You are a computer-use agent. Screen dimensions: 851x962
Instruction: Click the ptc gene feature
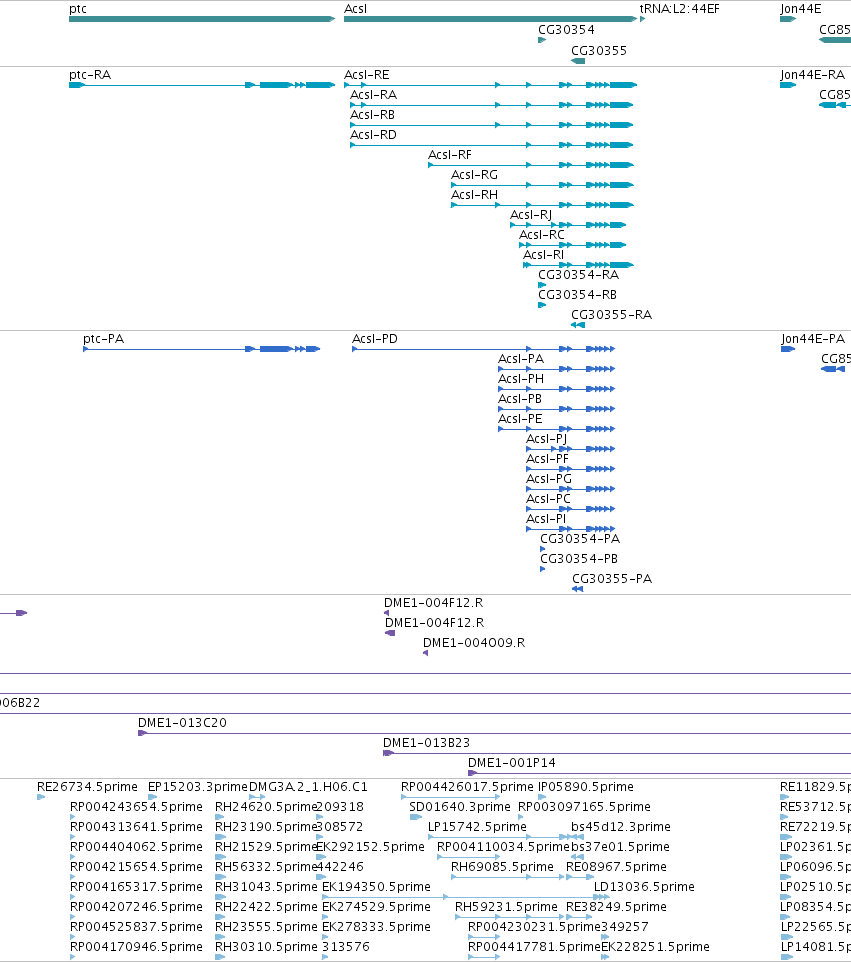pyautogui.click(x=202, y=19)
